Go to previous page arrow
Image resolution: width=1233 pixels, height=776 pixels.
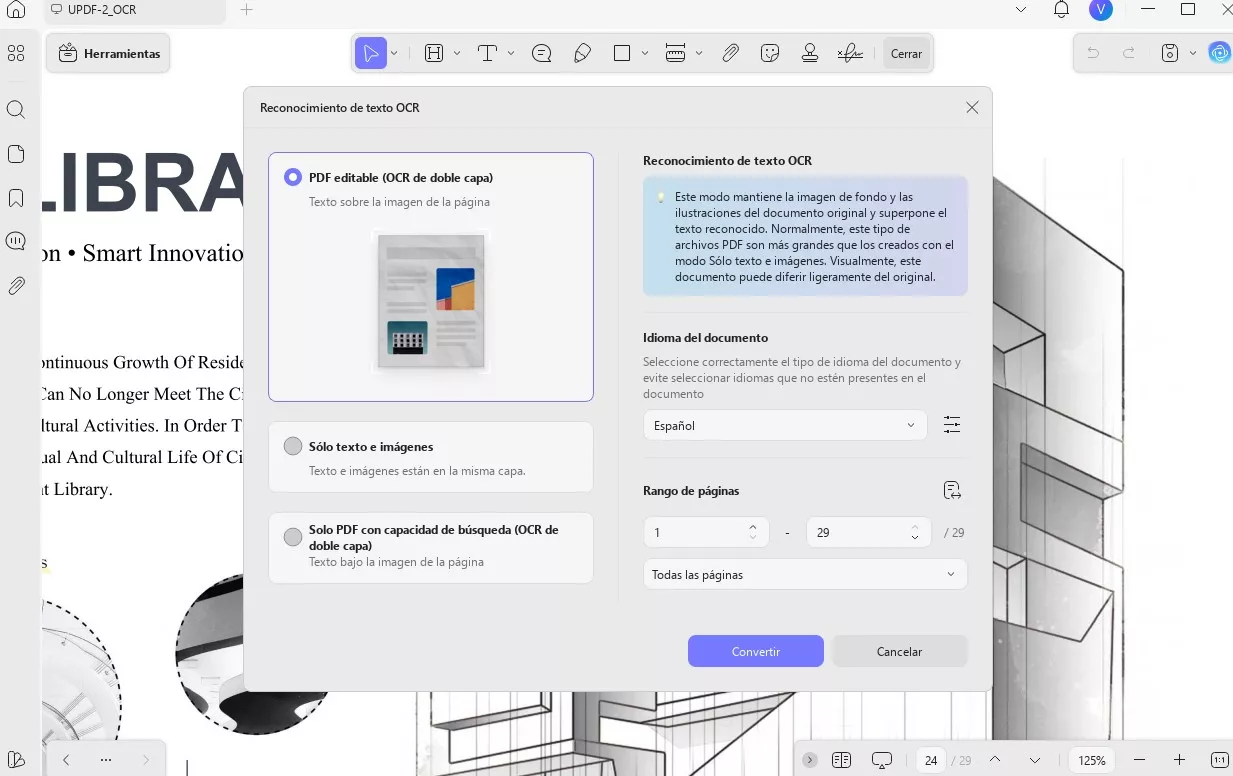[994, 760]
